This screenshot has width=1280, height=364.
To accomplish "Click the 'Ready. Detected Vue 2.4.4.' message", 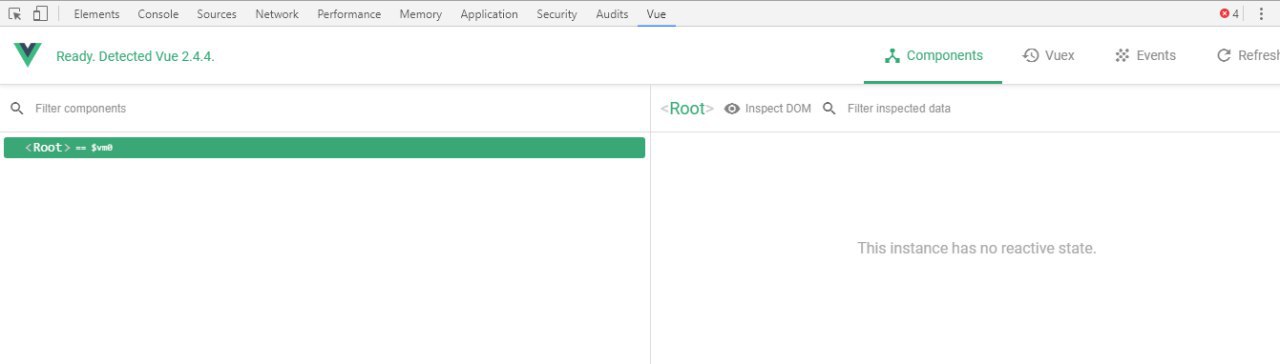I will (x=135, y=57).
